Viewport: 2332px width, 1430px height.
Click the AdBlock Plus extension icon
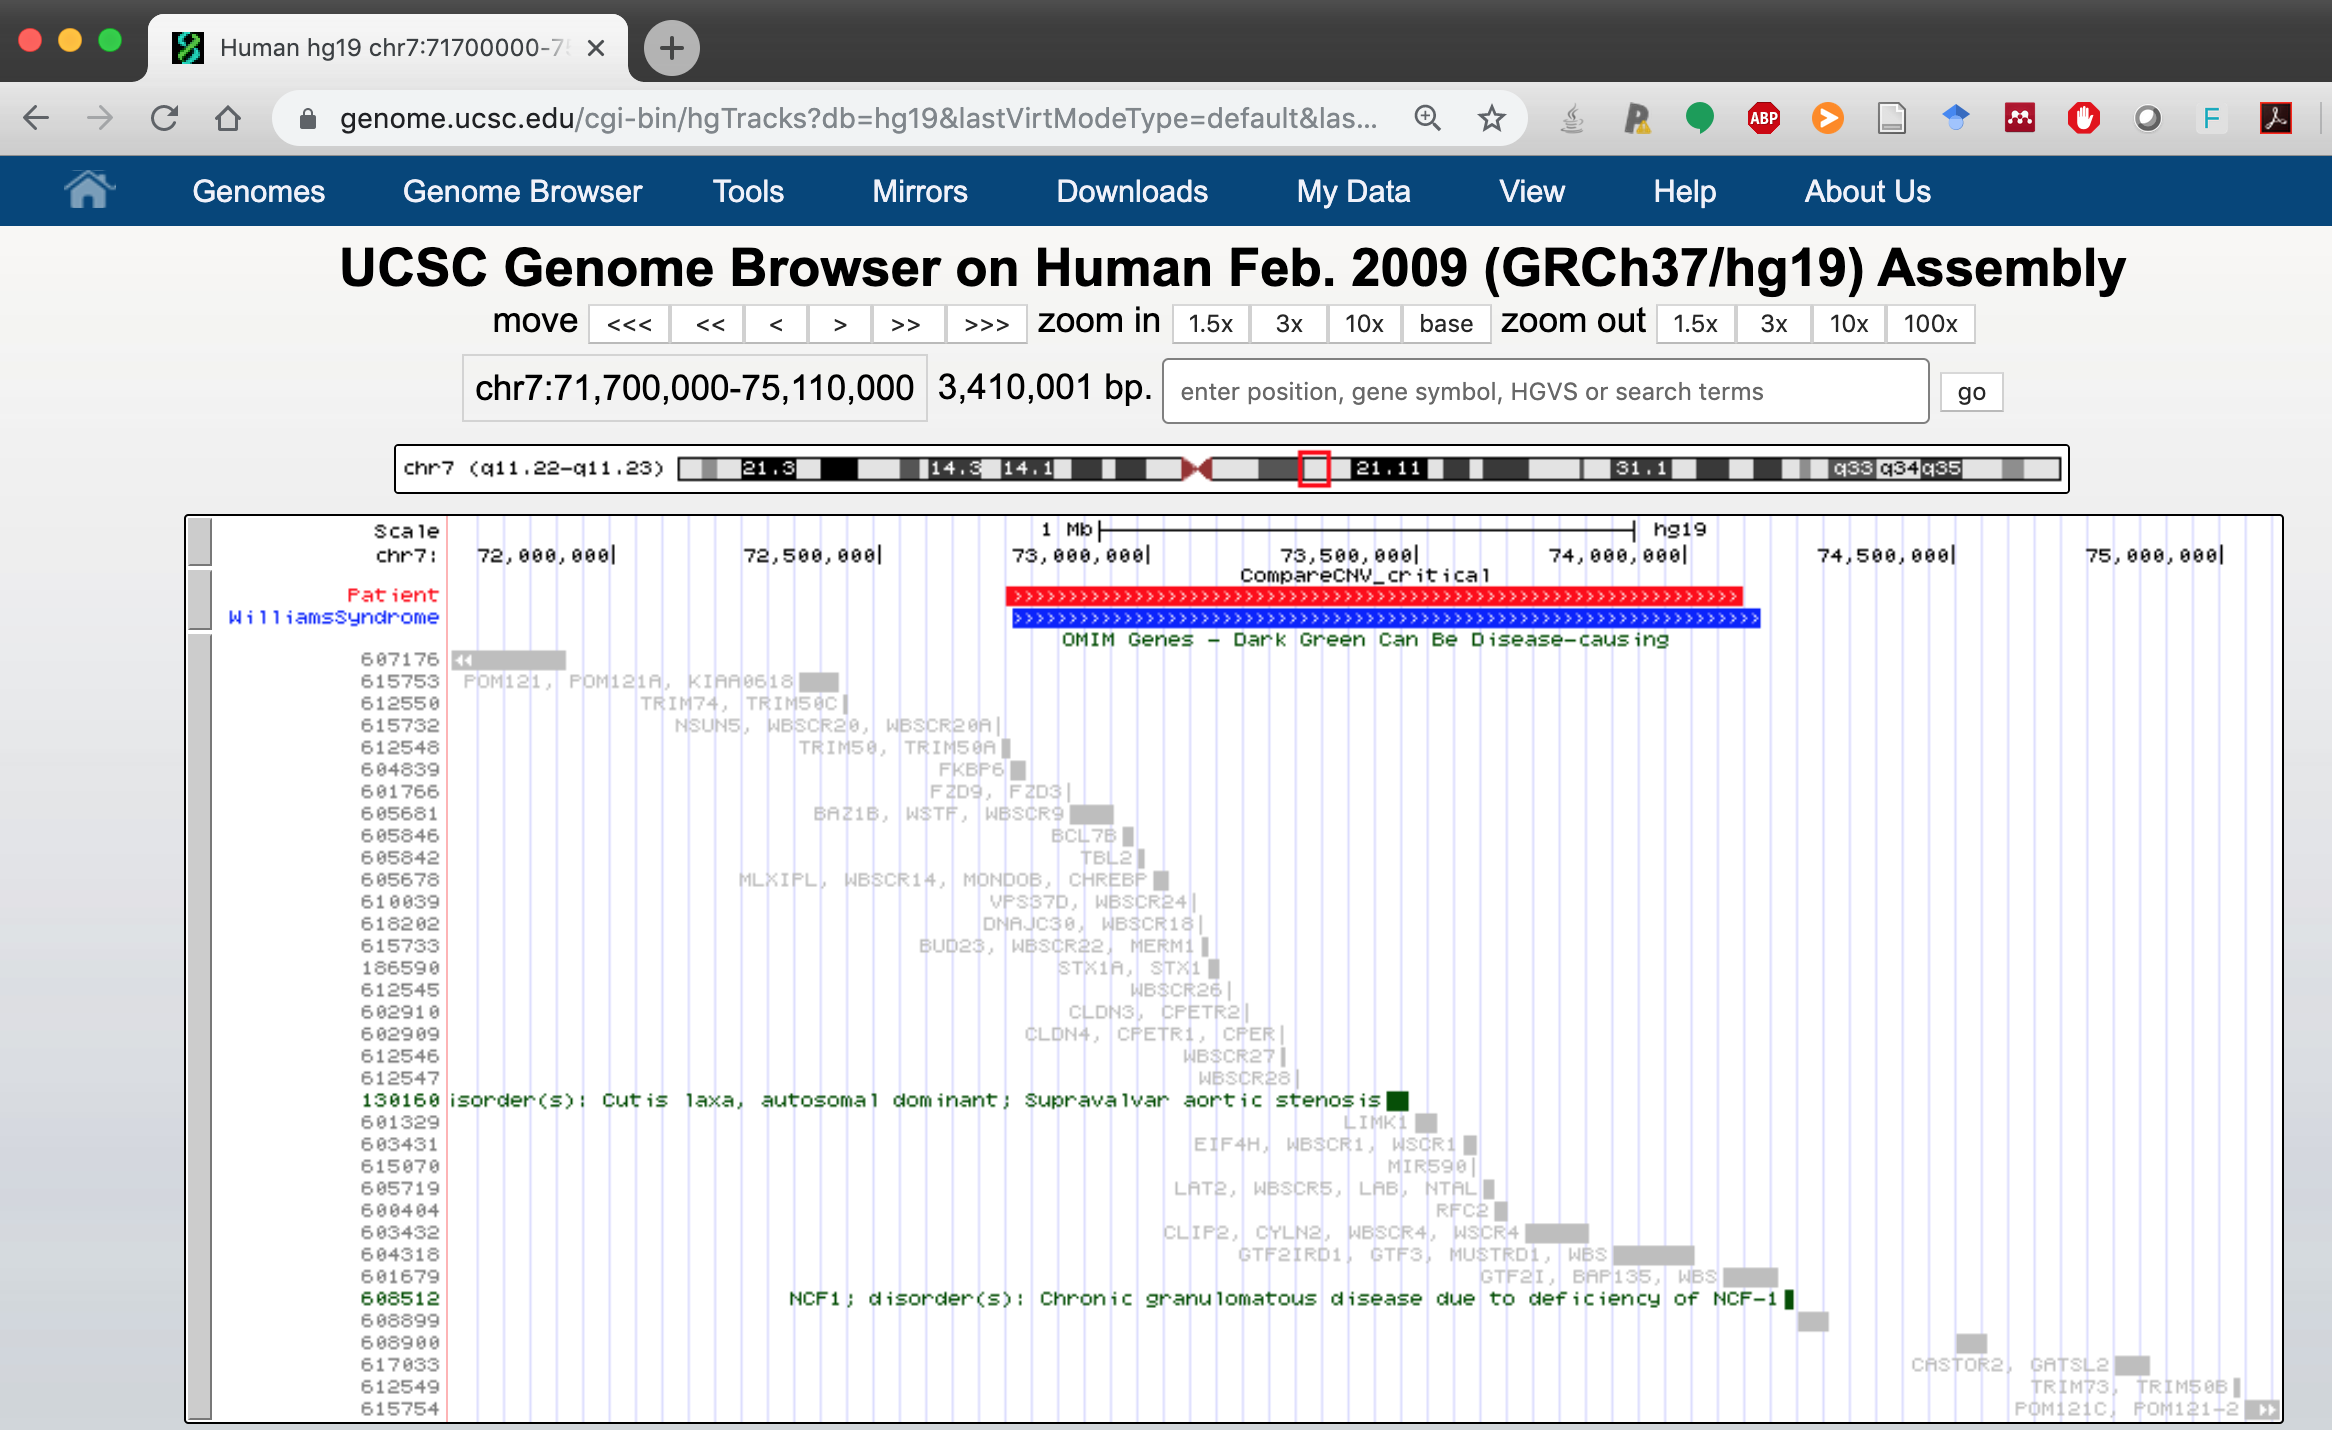point(1763,119)
